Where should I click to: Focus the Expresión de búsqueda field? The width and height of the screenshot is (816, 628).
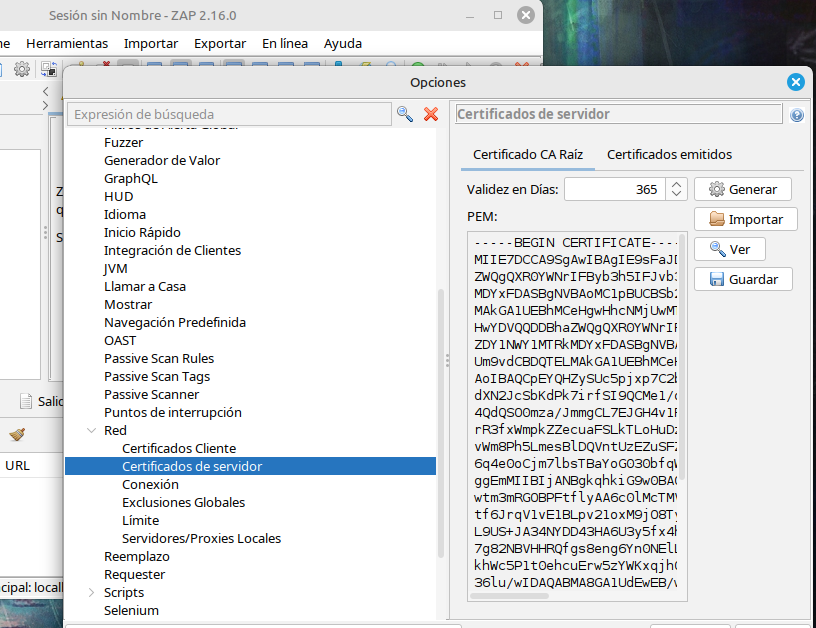click(229, 114)
